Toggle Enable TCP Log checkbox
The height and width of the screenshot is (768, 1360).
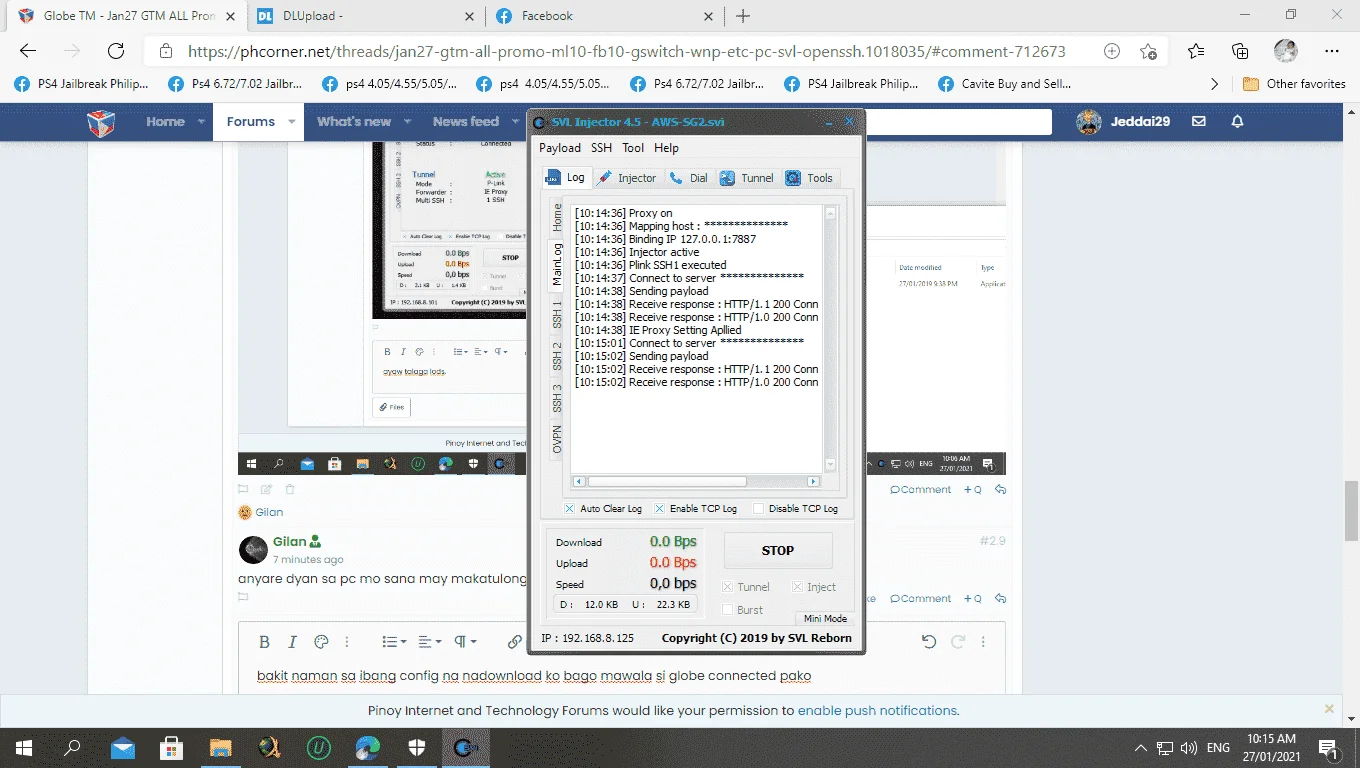659,508
